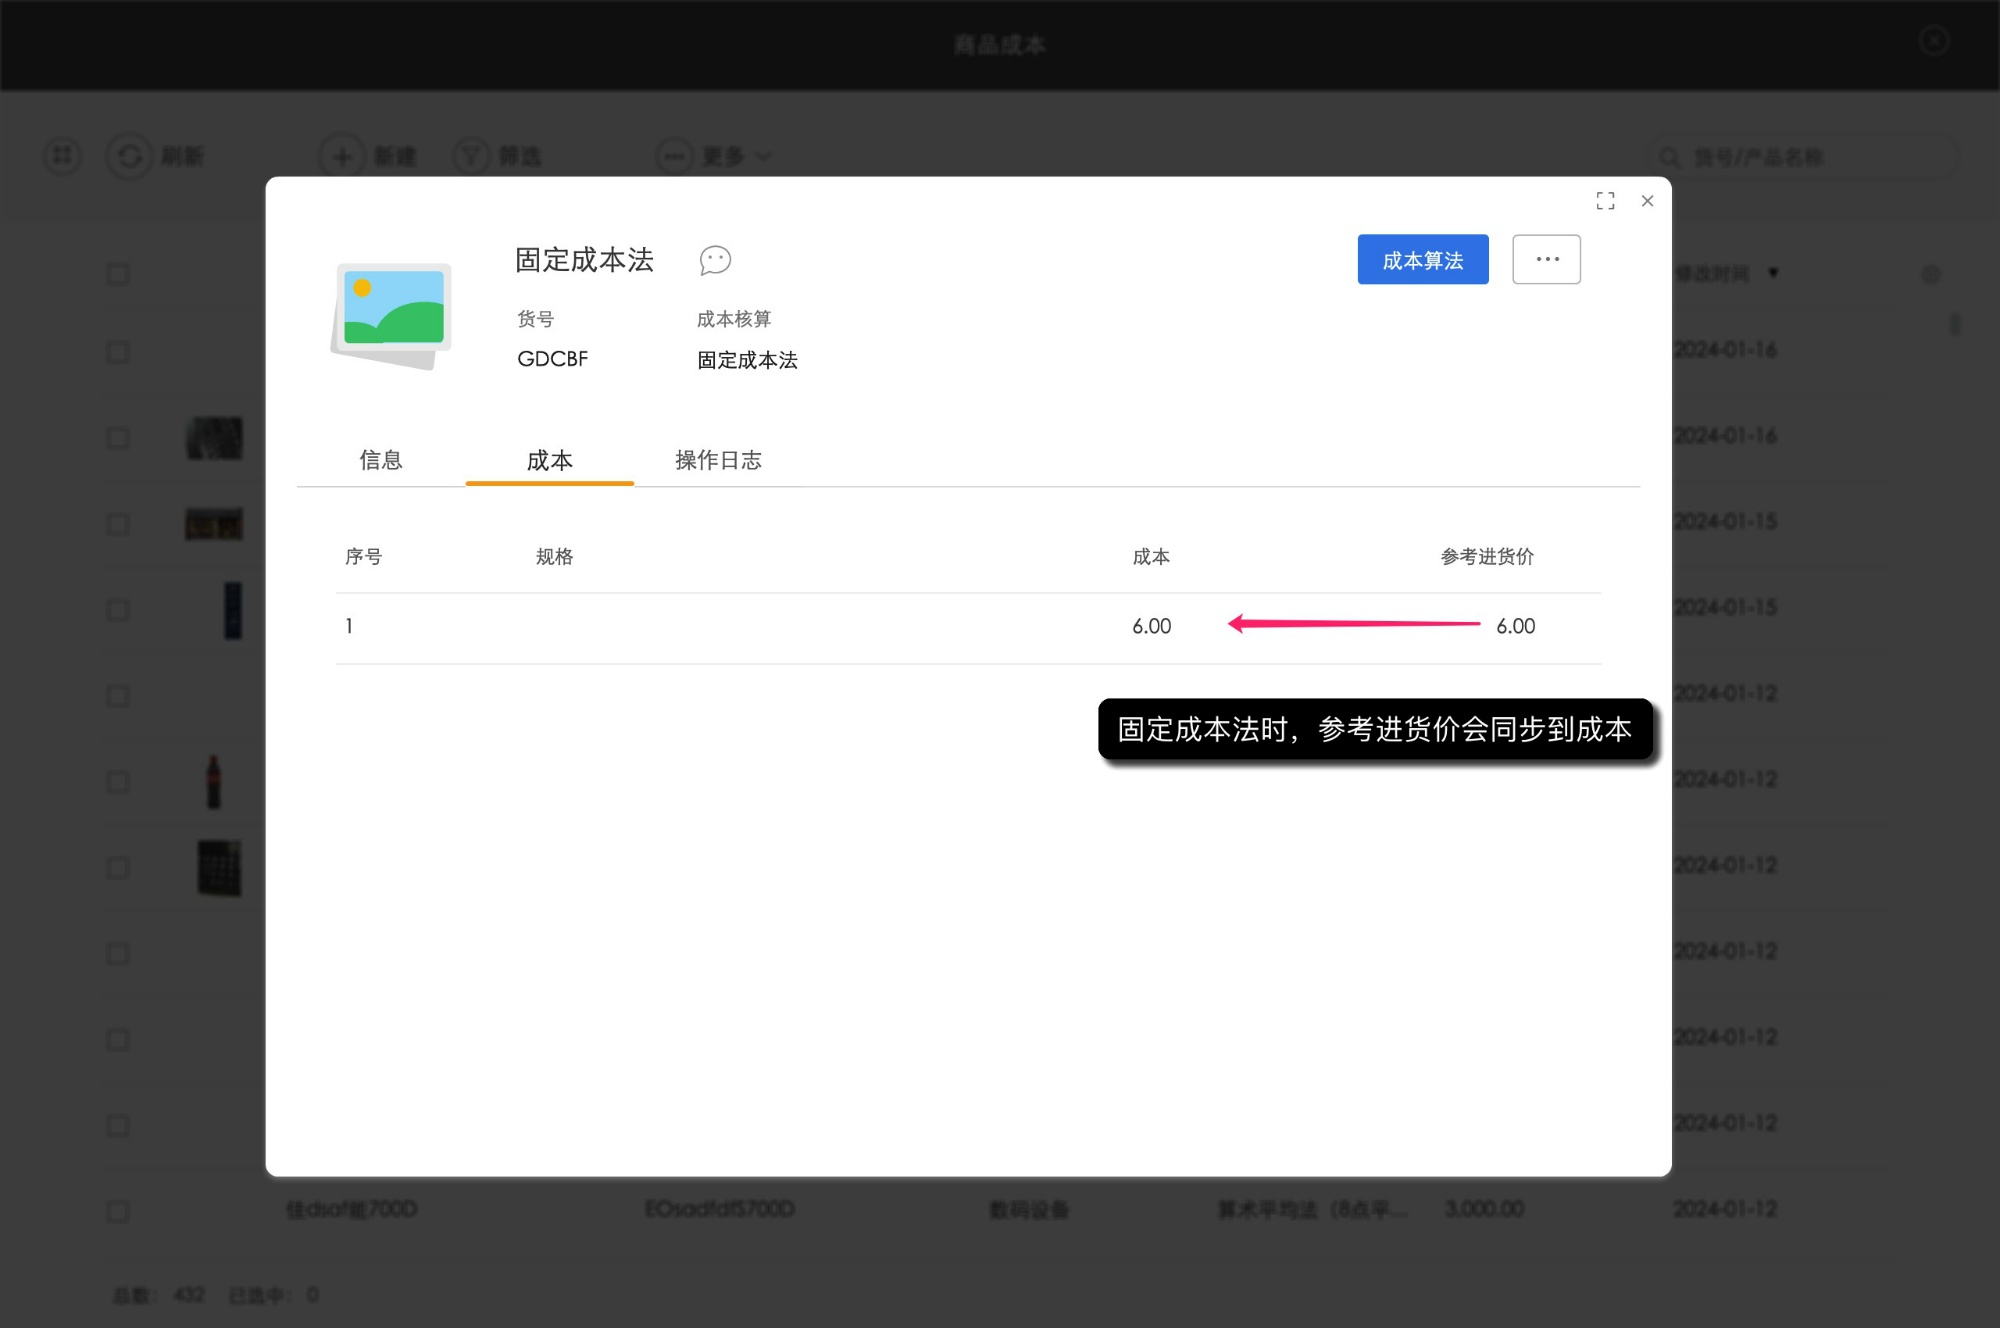This screenshot has height=1328, width=2000.
Task: Tick the checkbox of the second 2024-01-16 row
Action: click(118, 438)
